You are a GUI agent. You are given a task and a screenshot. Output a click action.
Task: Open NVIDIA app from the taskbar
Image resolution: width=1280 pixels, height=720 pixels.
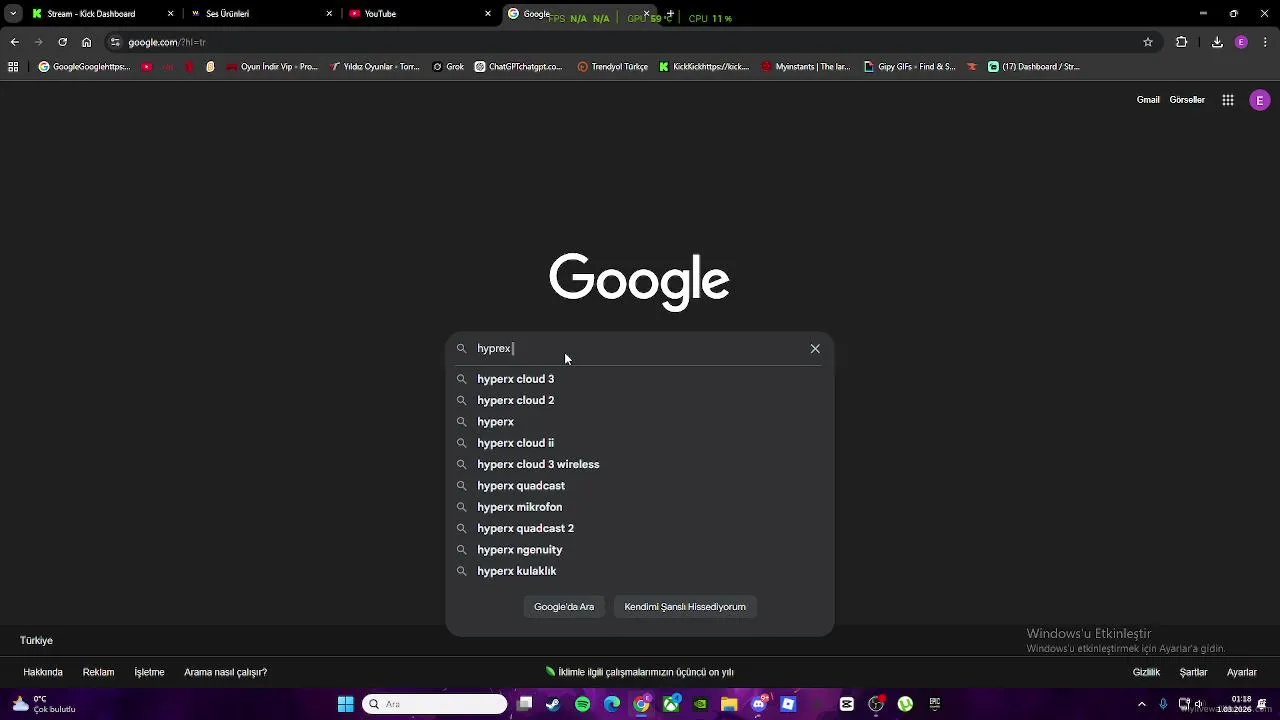[x=700, y=704]
